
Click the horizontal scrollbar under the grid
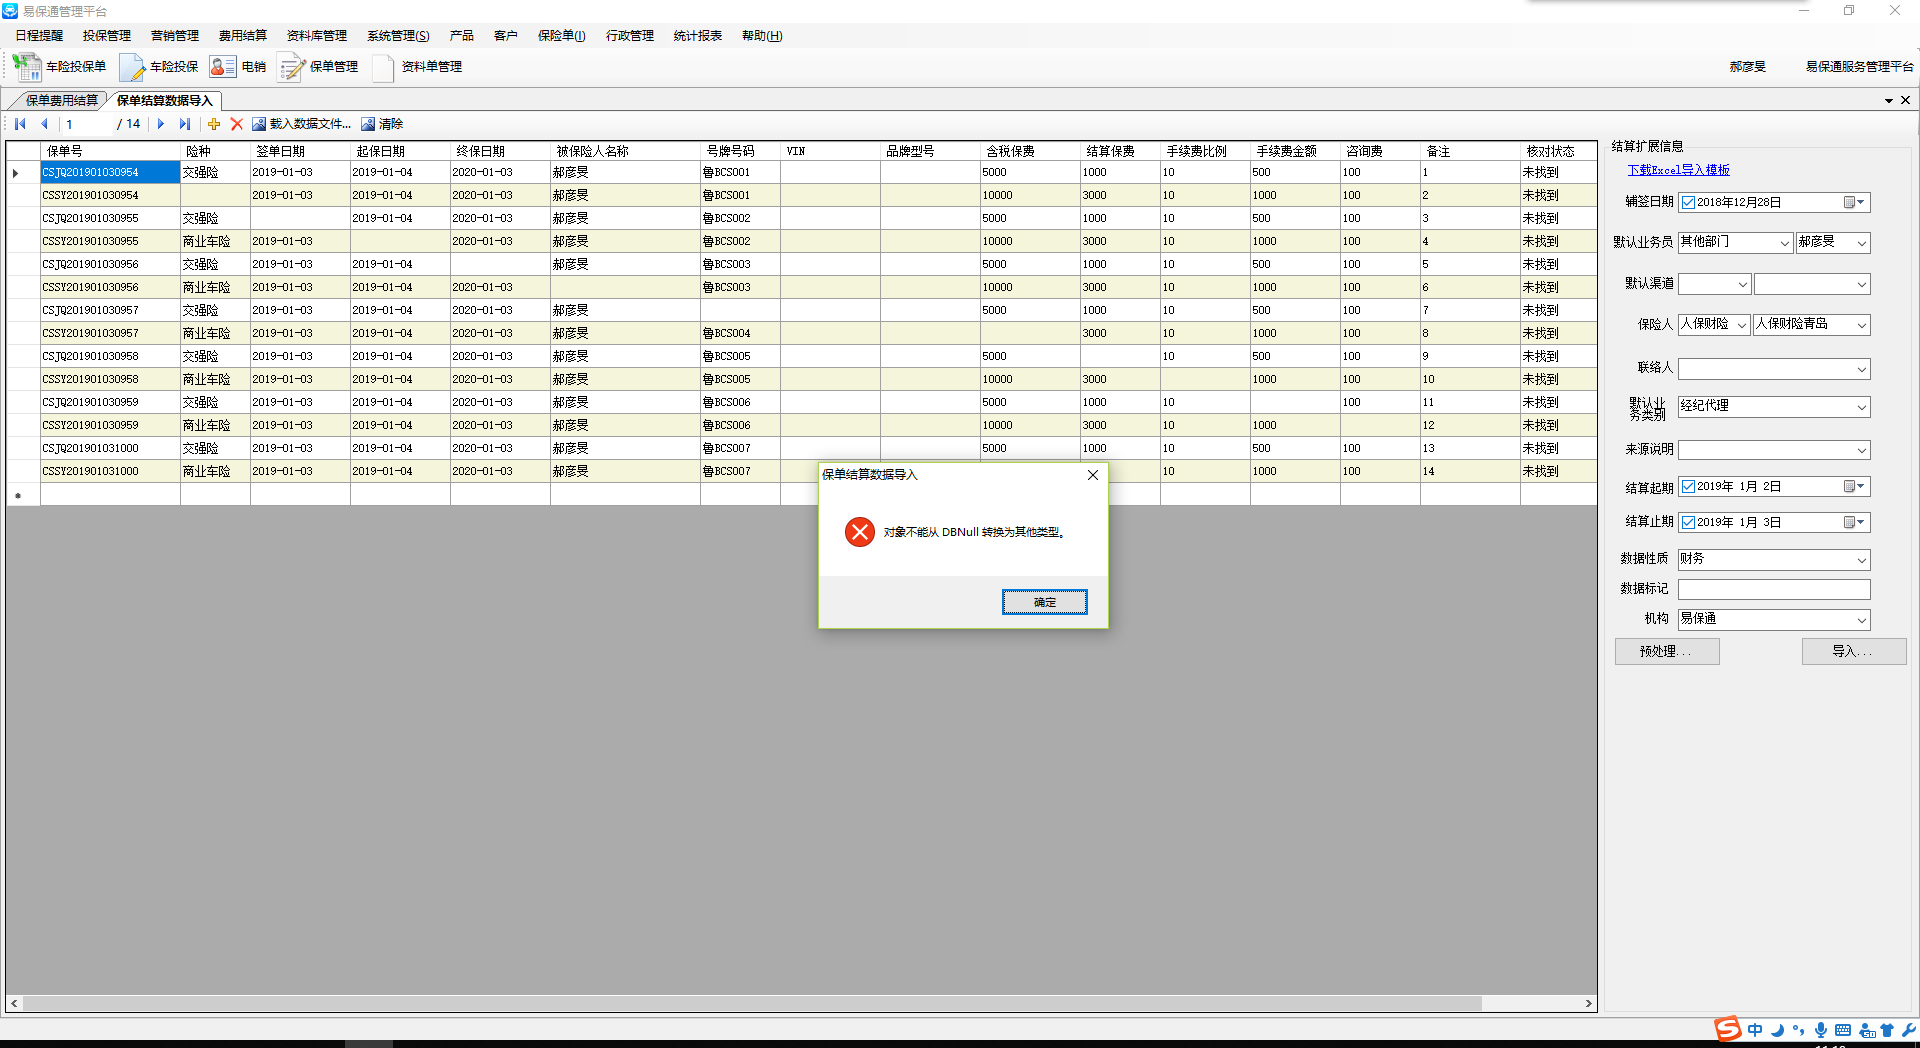[x=750, y=1003]
